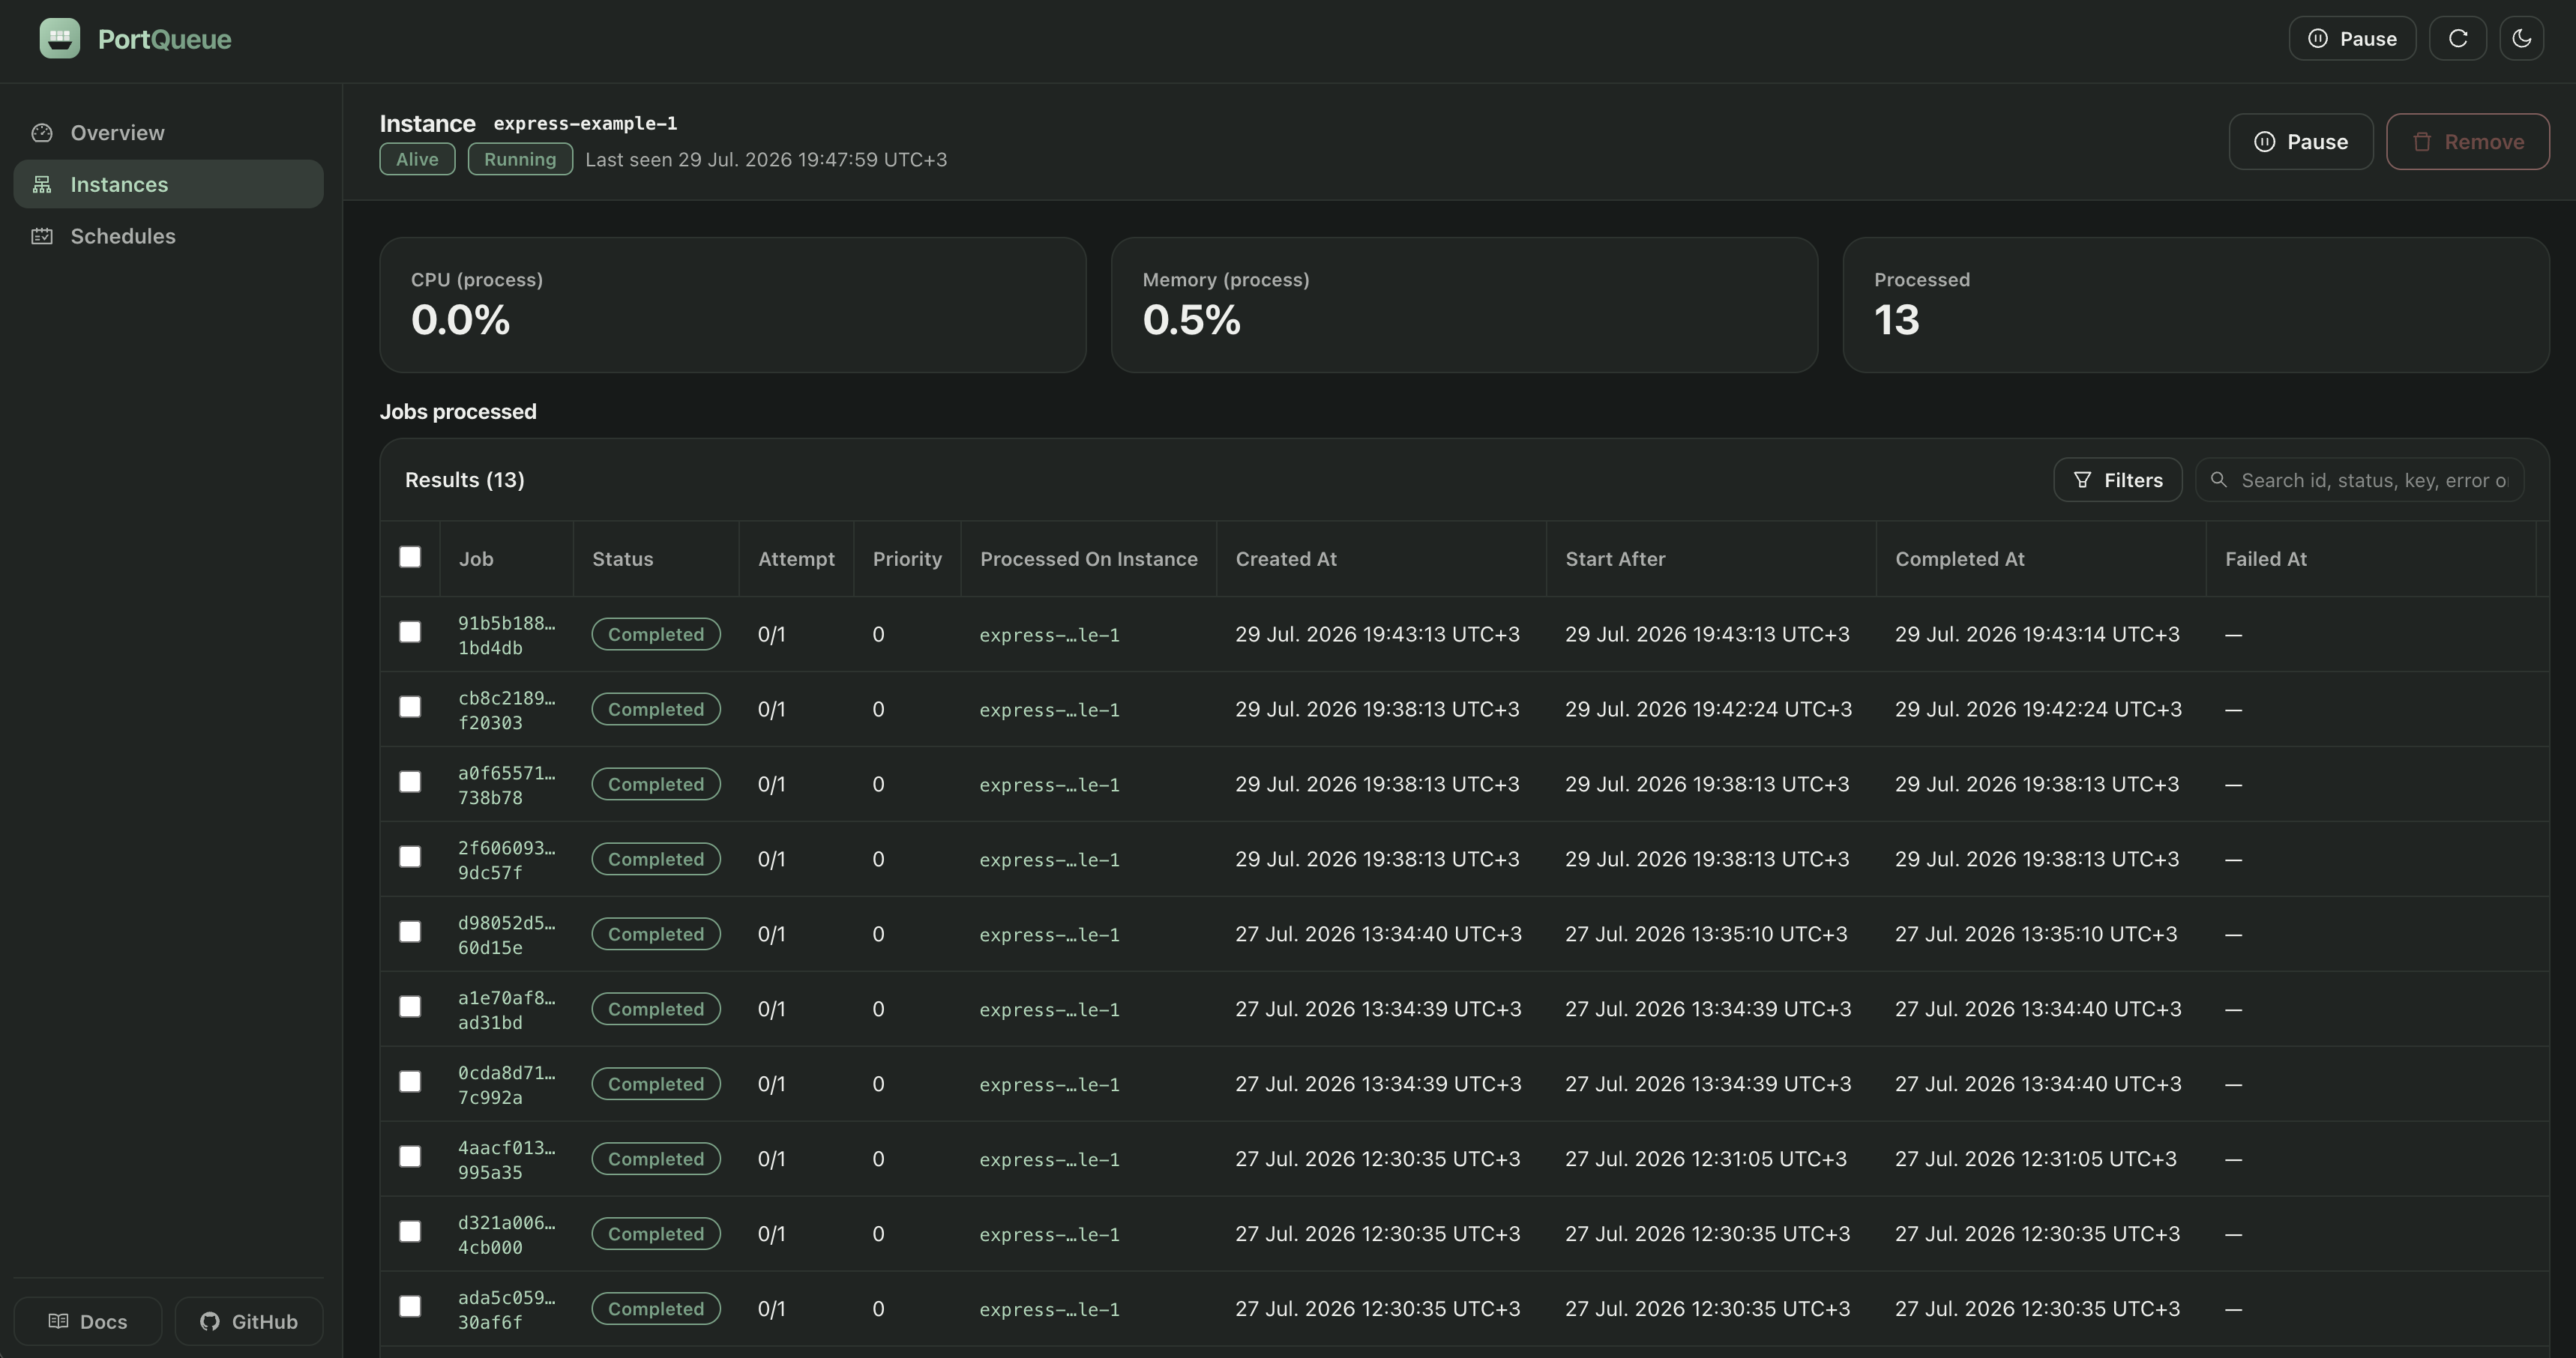
Task: Open job a1e70af8…ad31bd
Action: pos(506,1010)
